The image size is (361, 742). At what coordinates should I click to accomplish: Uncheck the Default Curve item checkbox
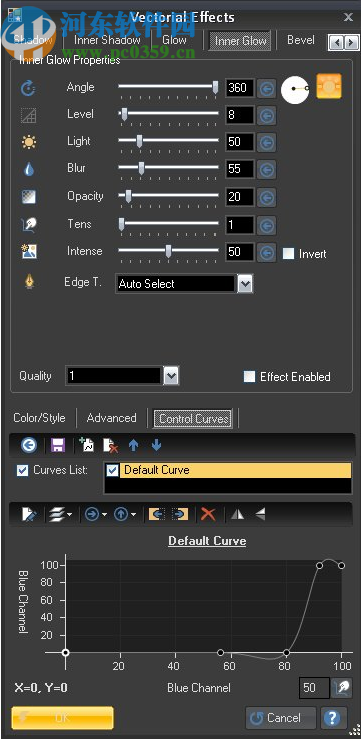(x=112, y=470)
